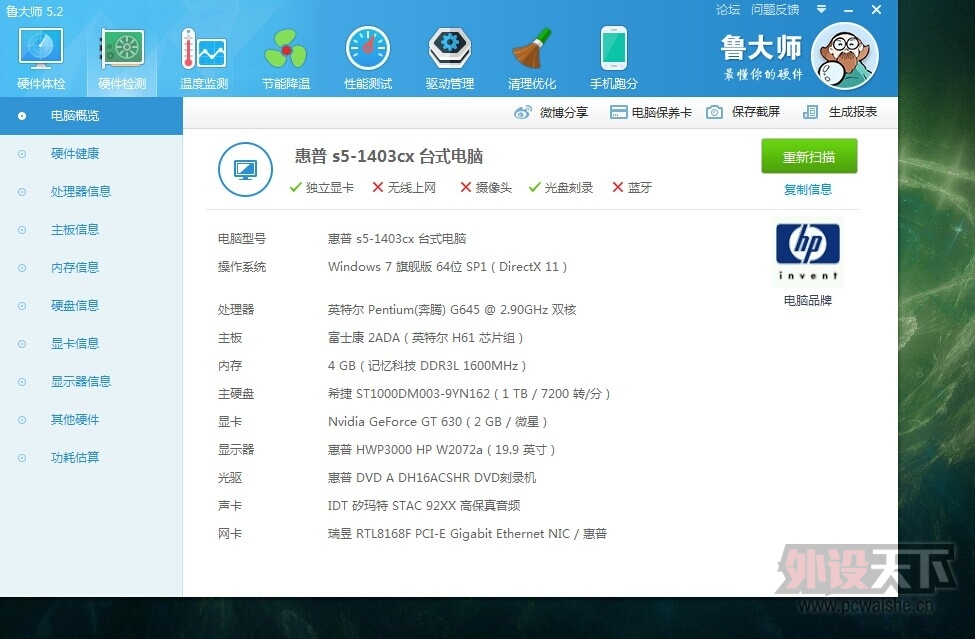The height and width of the screenshot is (639, 975).
Task: Click the Pentium G645 processor value
Action: click(x=452, y=310)
